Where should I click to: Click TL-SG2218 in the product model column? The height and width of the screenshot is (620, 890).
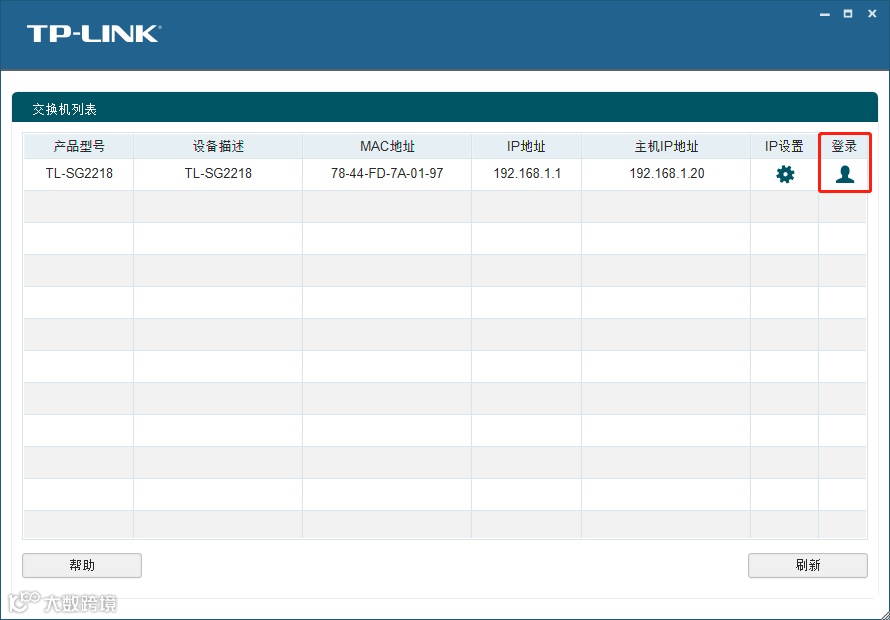79,174
